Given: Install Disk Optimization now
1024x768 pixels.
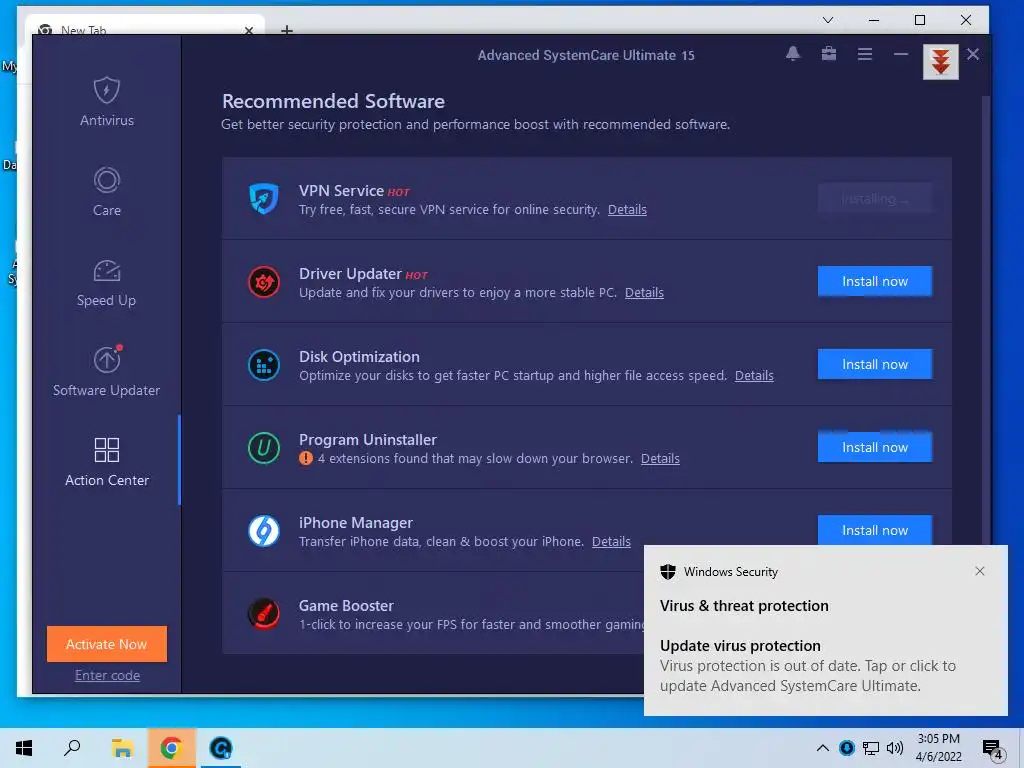Looking at the screenshot, I should 874,364.
